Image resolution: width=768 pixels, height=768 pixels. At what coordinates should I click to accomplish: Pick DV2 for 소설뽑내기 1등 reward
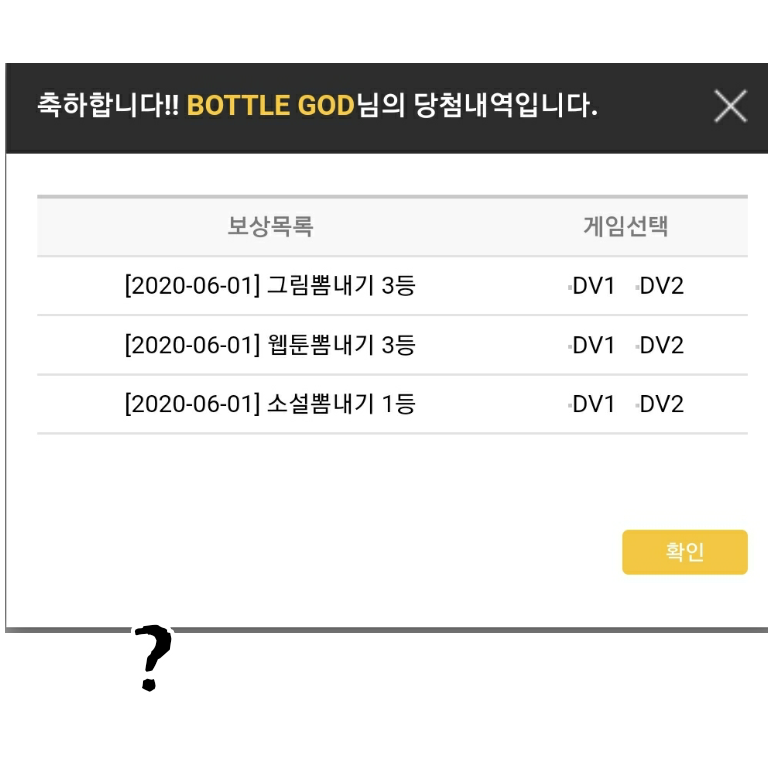[659, 404]
